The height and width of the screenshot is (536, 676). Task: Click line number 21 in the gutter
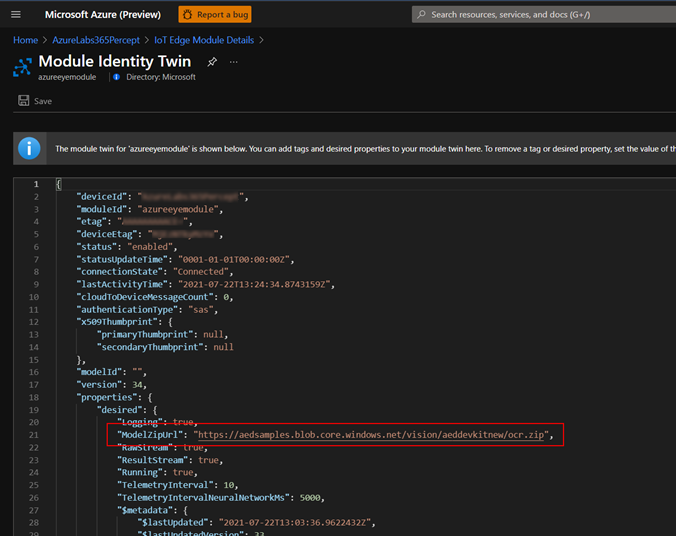34,435
